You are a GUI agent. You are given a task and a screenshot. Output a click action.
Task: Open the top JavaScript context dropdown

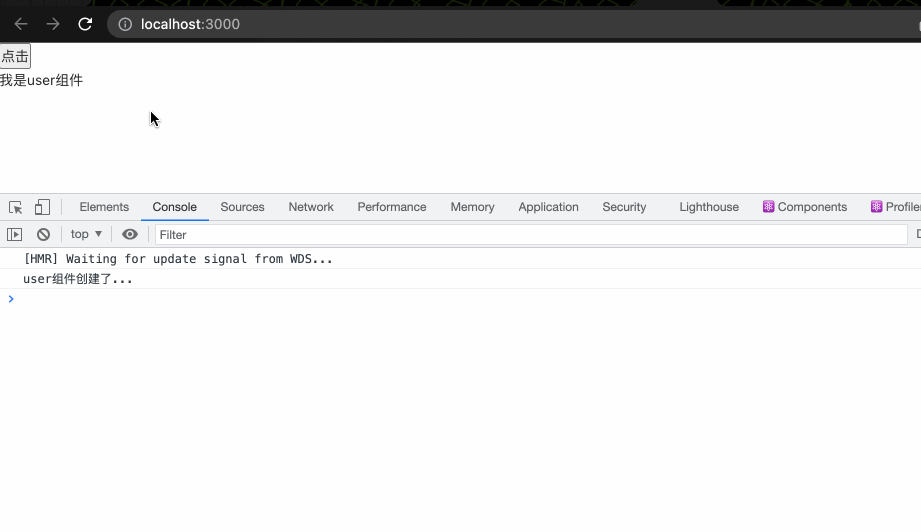pyautogui.click(x=86, y=234)
